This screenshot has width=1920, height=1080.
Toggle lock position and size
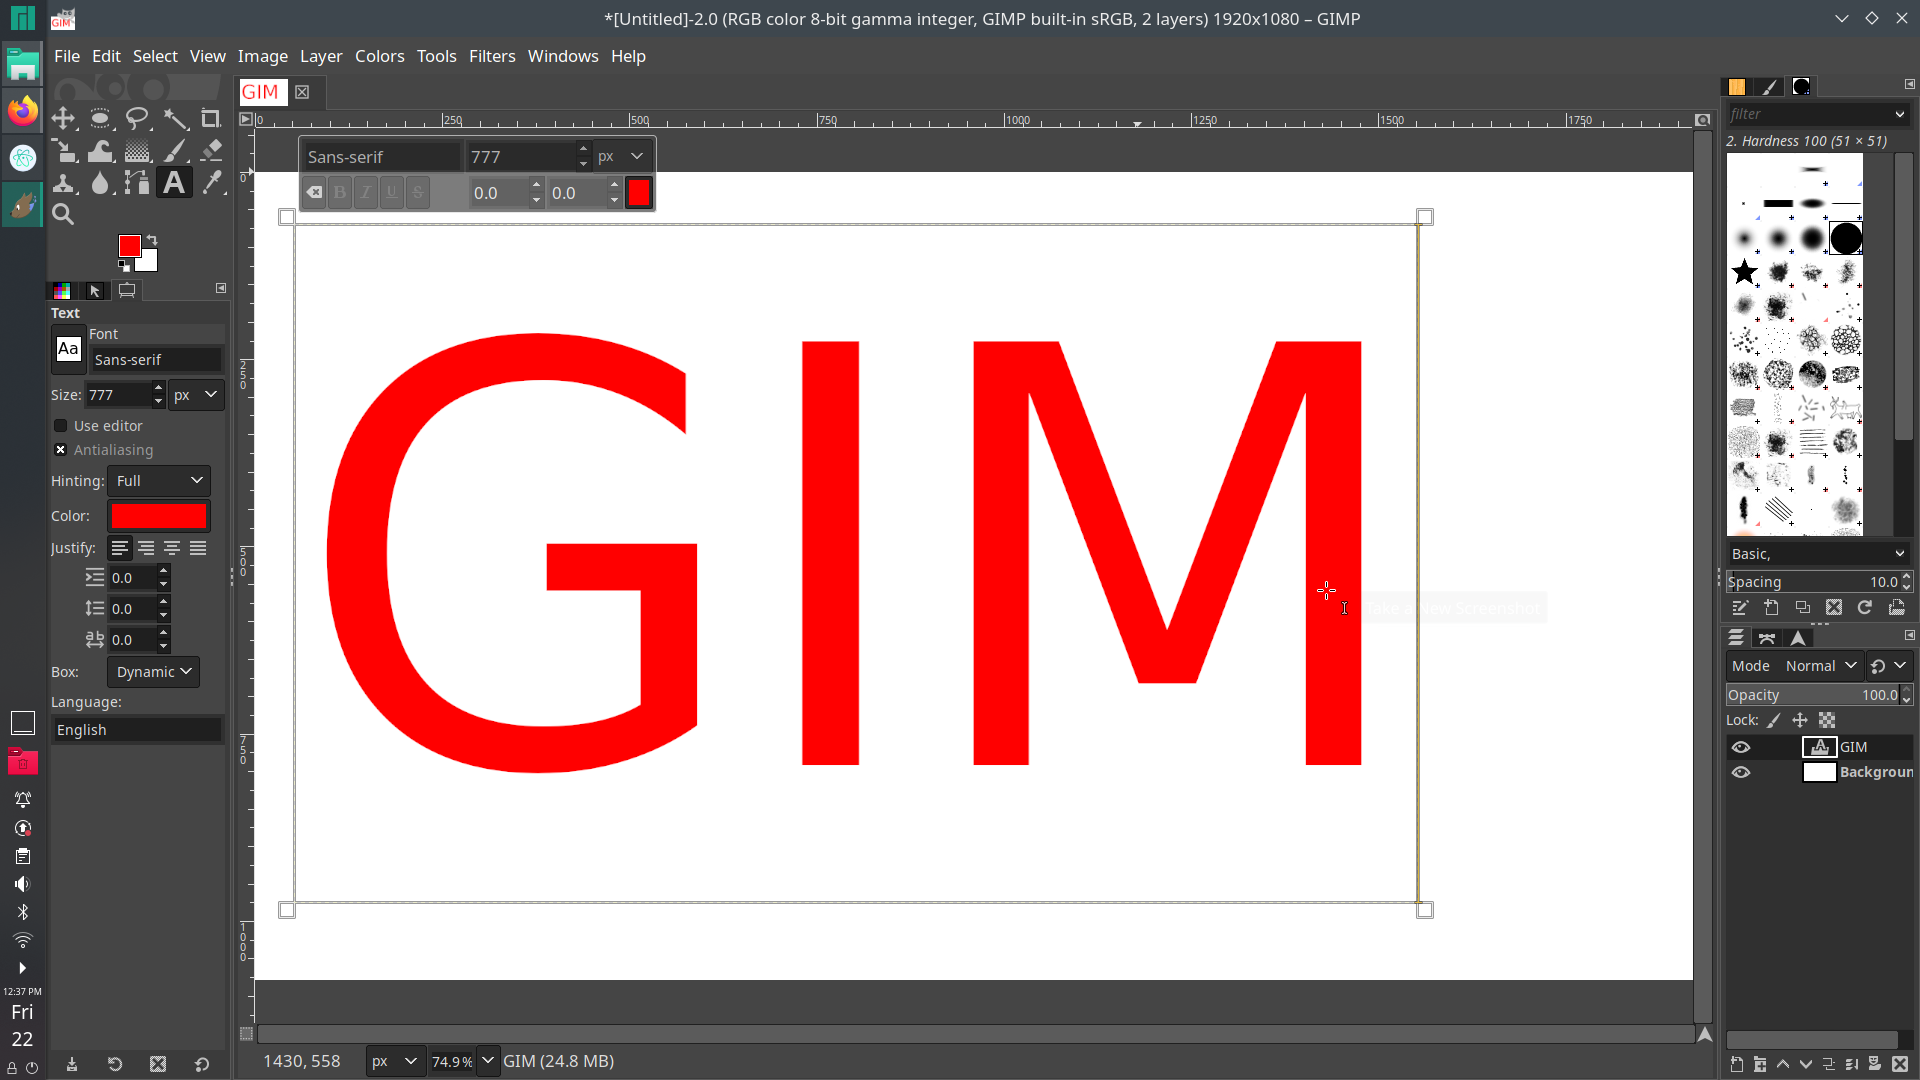pos(1800,720)
